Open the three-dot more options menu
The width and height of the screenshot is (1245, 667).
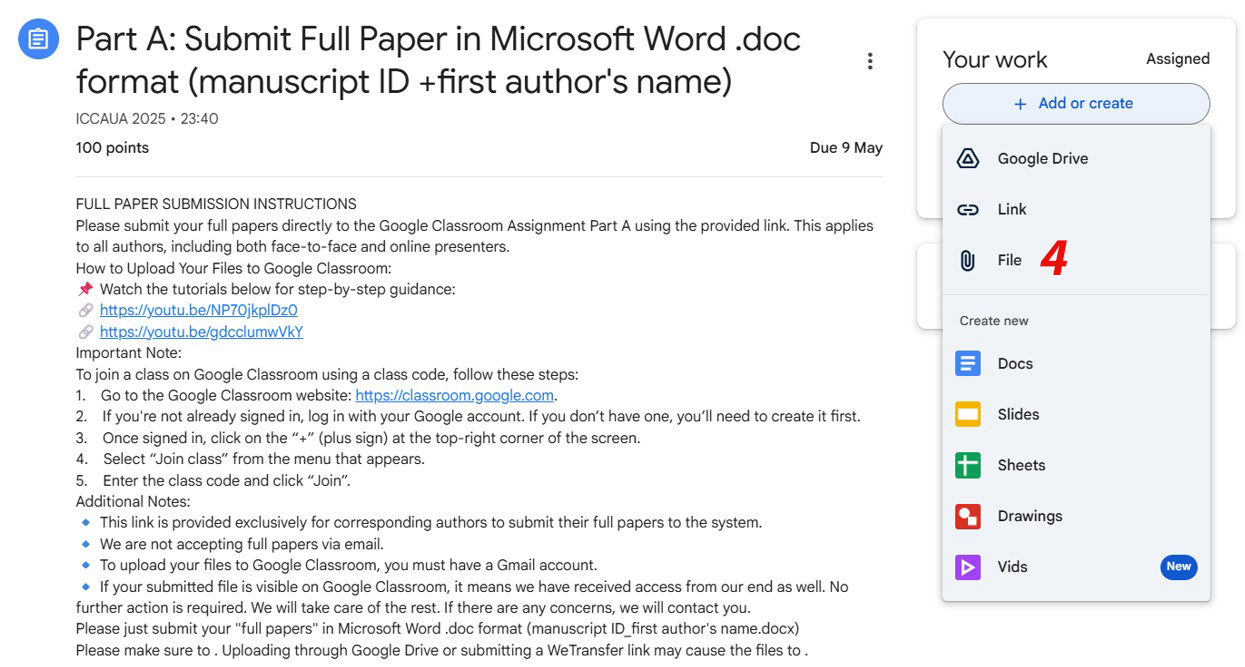point(870,61)
